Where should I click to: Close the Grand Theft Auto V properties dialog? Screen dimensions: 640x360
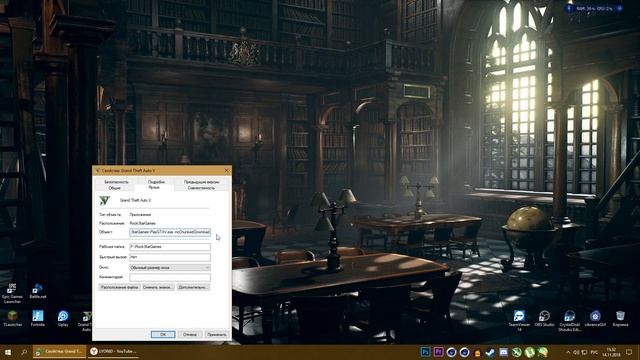click(227, 170)
